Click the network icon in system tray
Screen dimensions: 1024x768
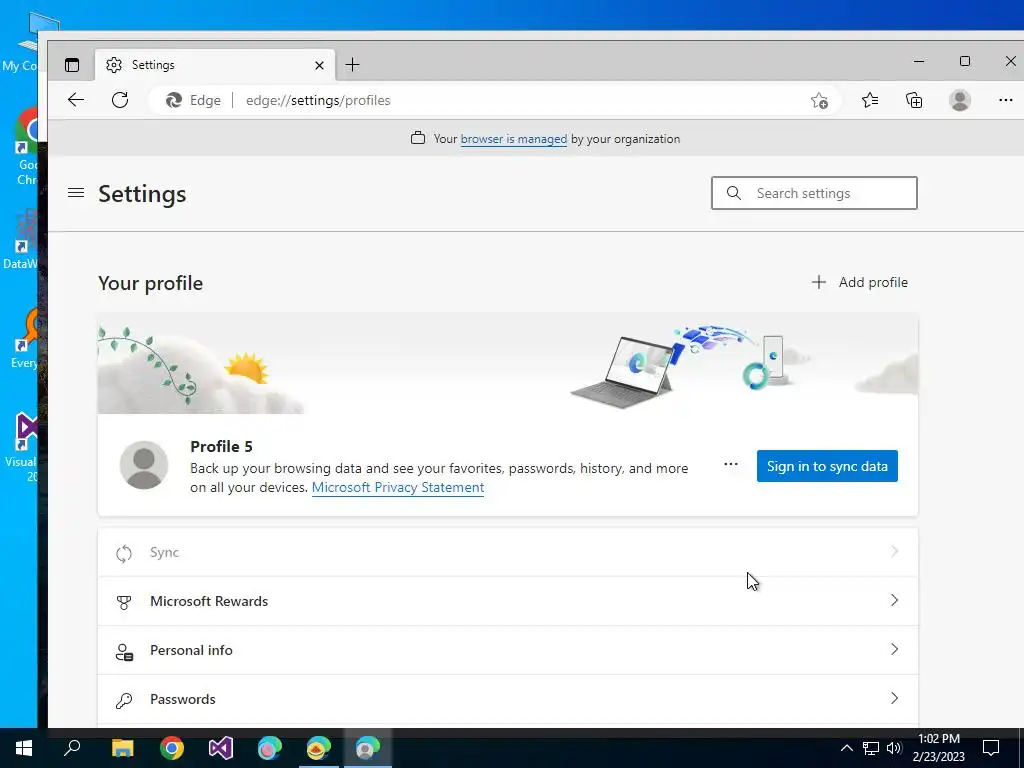point(871,748)
